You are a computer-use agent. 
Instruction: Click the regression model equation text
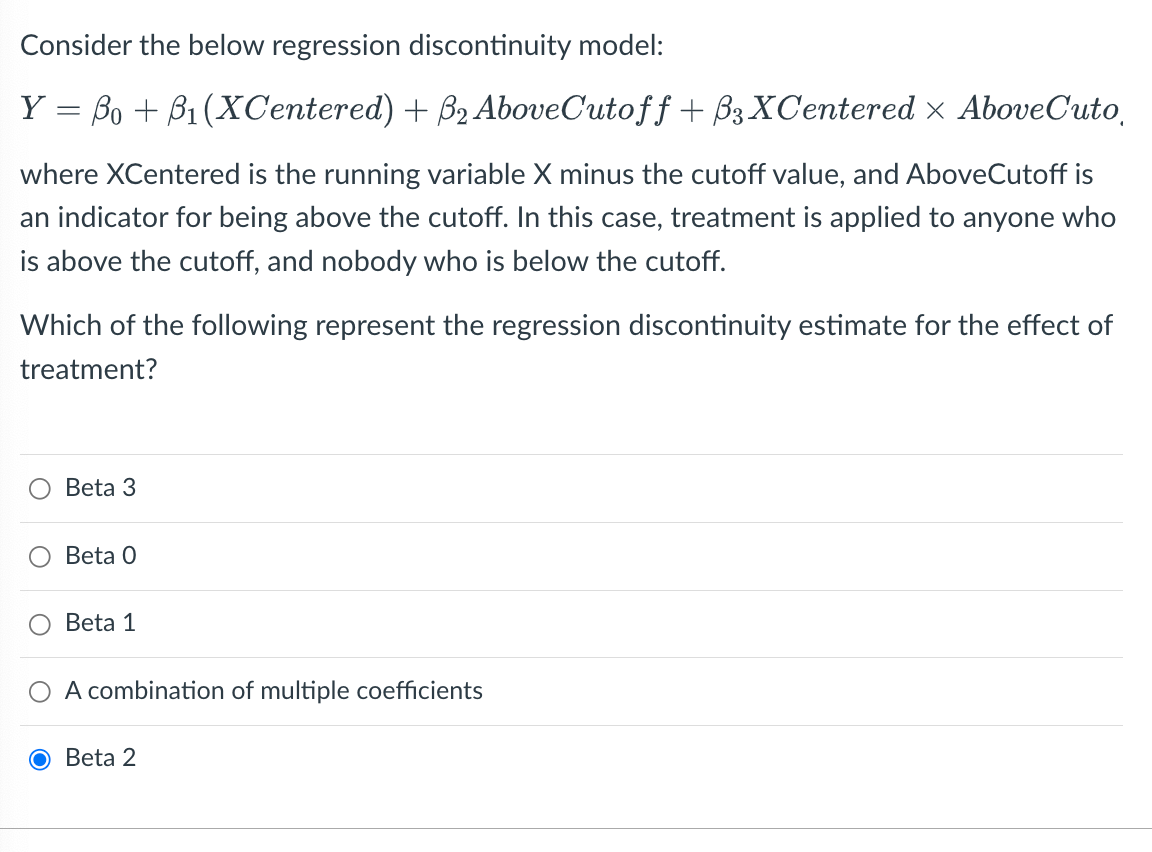[x=570, y=109]
